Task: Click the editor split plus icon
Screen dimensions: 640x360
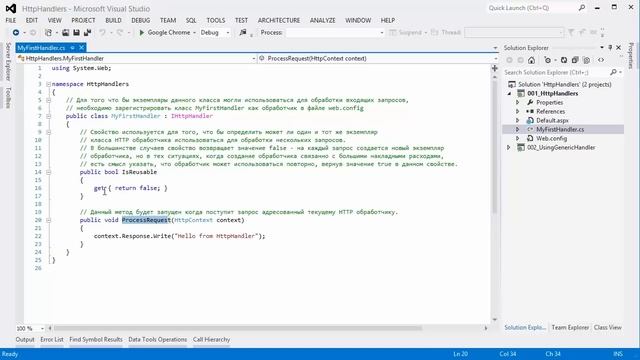Action: pos(495,68)
